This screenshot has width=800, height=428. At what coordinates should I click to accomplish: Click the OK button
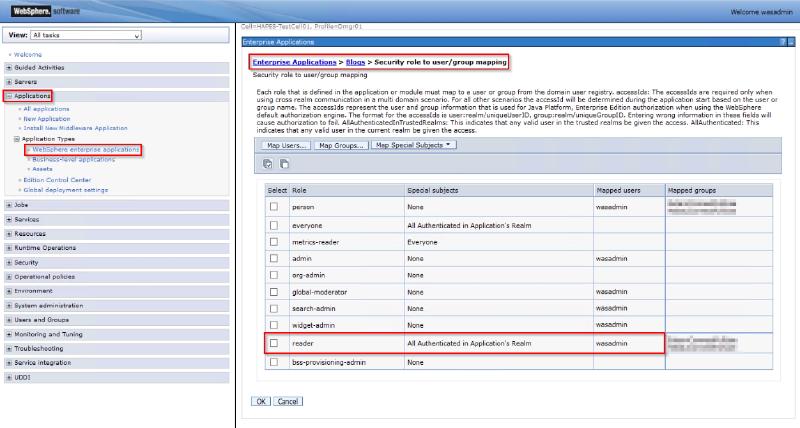coord(261,401)
